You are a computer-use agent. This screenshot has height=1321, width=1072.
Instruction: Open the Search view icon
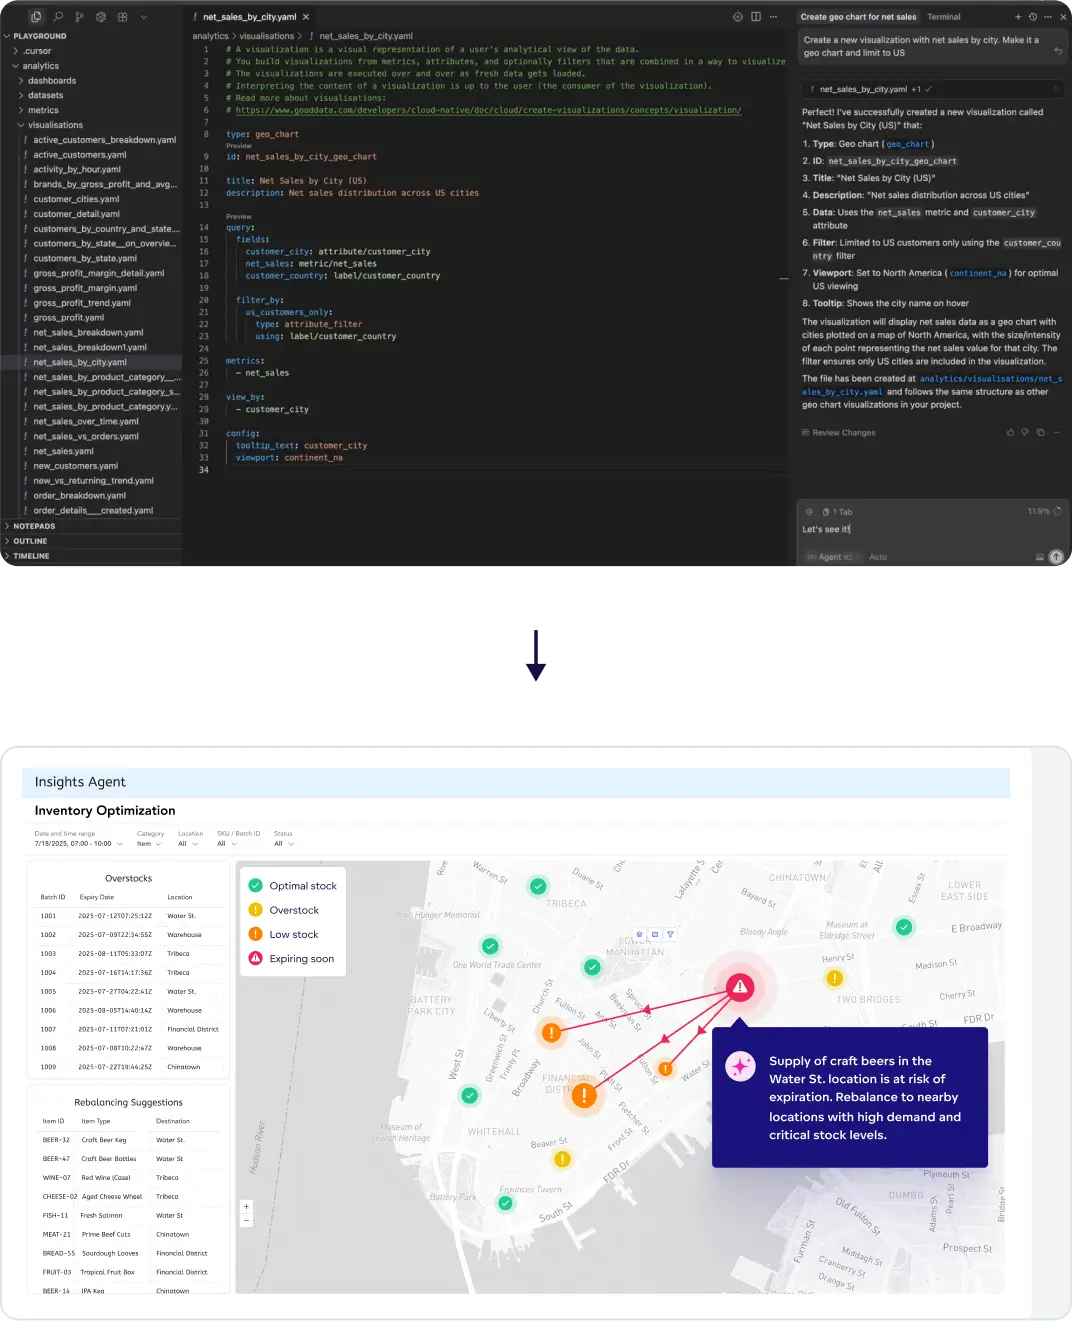pyautogui.click(x=58, y=17)
